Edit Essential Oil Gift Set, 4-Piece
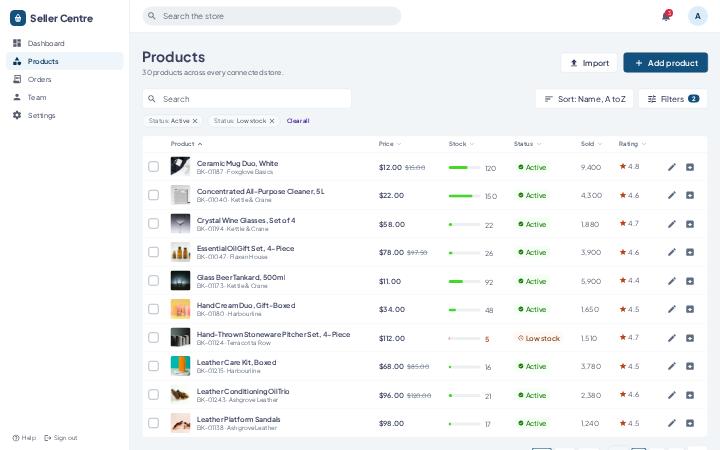 pos(671,252)
